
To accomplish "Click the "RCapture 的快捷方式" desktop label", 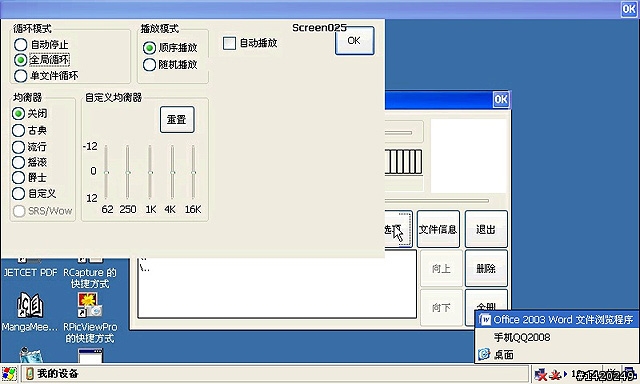I will [x=90, y=278].
